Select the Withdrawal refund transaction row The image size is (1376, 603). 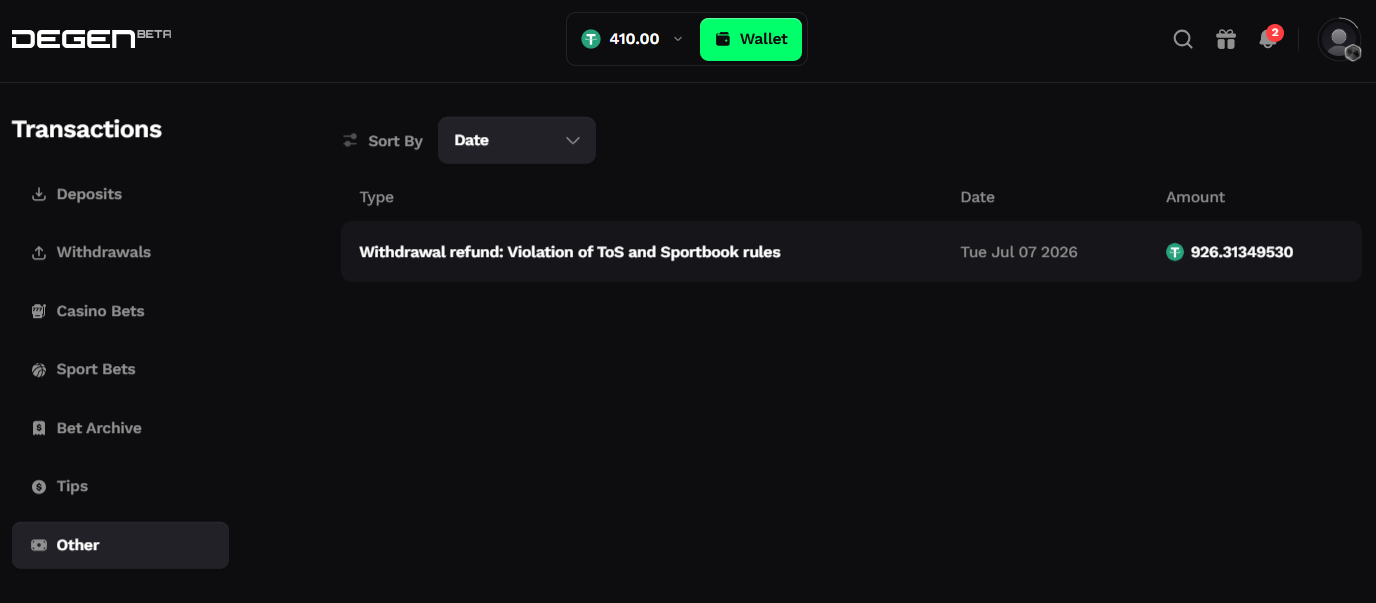click(x=851, y=252)
